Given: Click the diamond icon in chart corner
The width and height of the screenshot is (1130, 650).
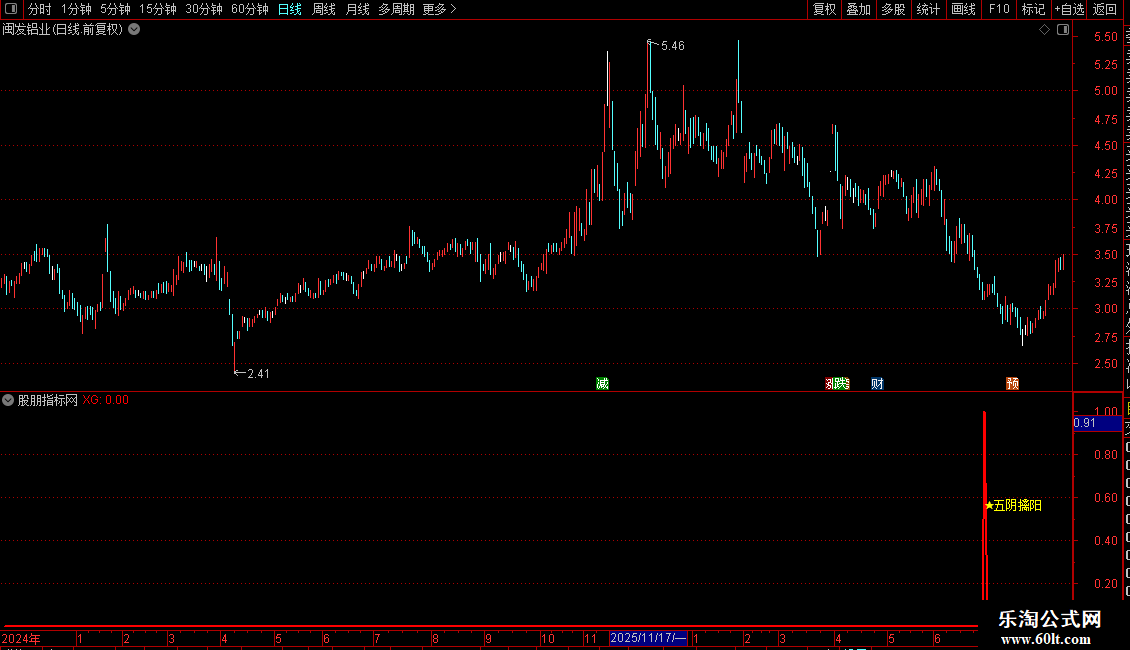Looking at the screenshot, I should tap(1044, 30).
